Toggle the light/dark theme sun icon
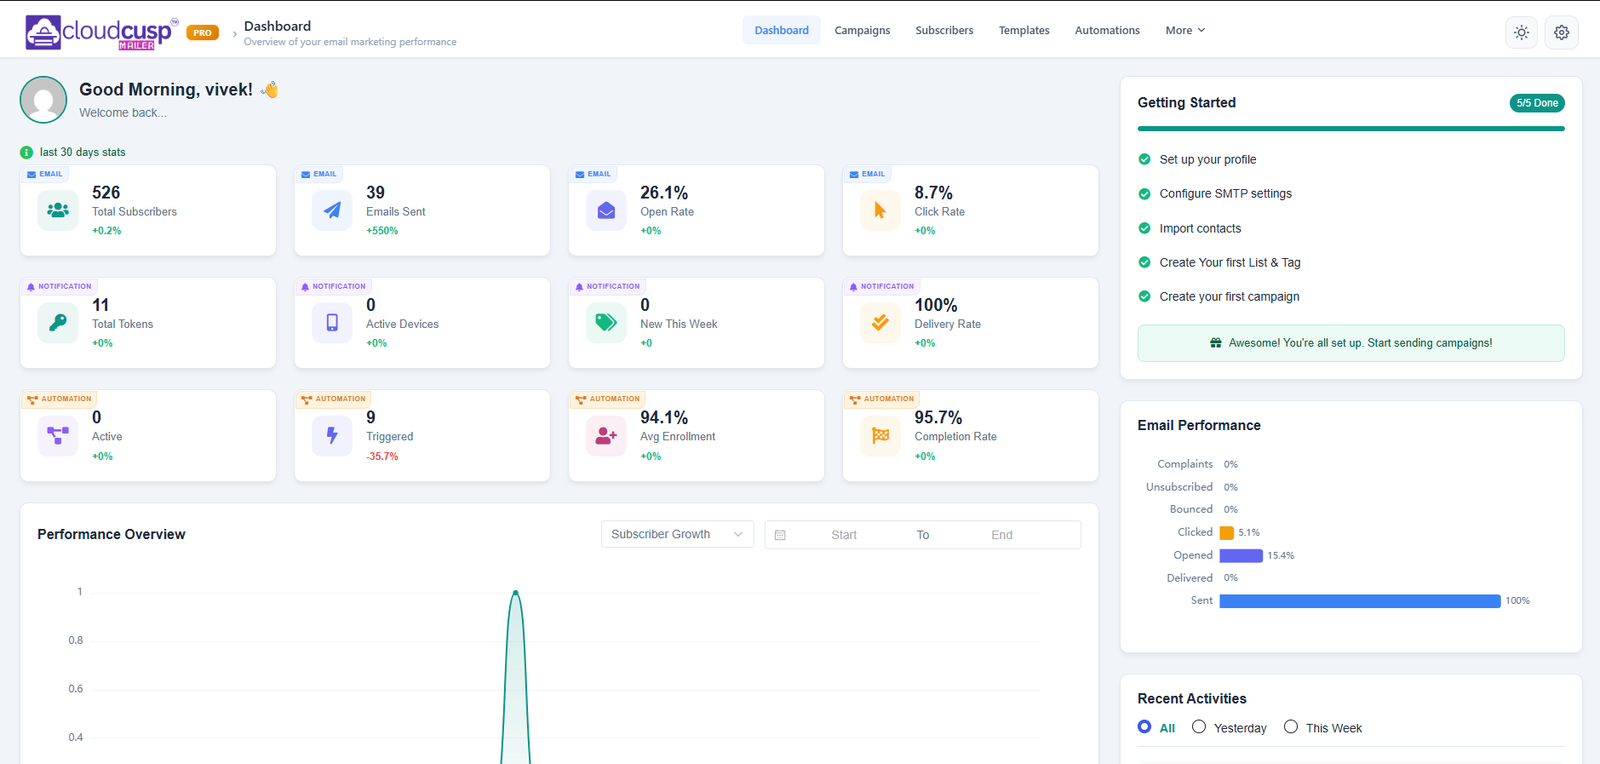Image resolution: width=1600 pixels, height=764 pixels. 1521,32
